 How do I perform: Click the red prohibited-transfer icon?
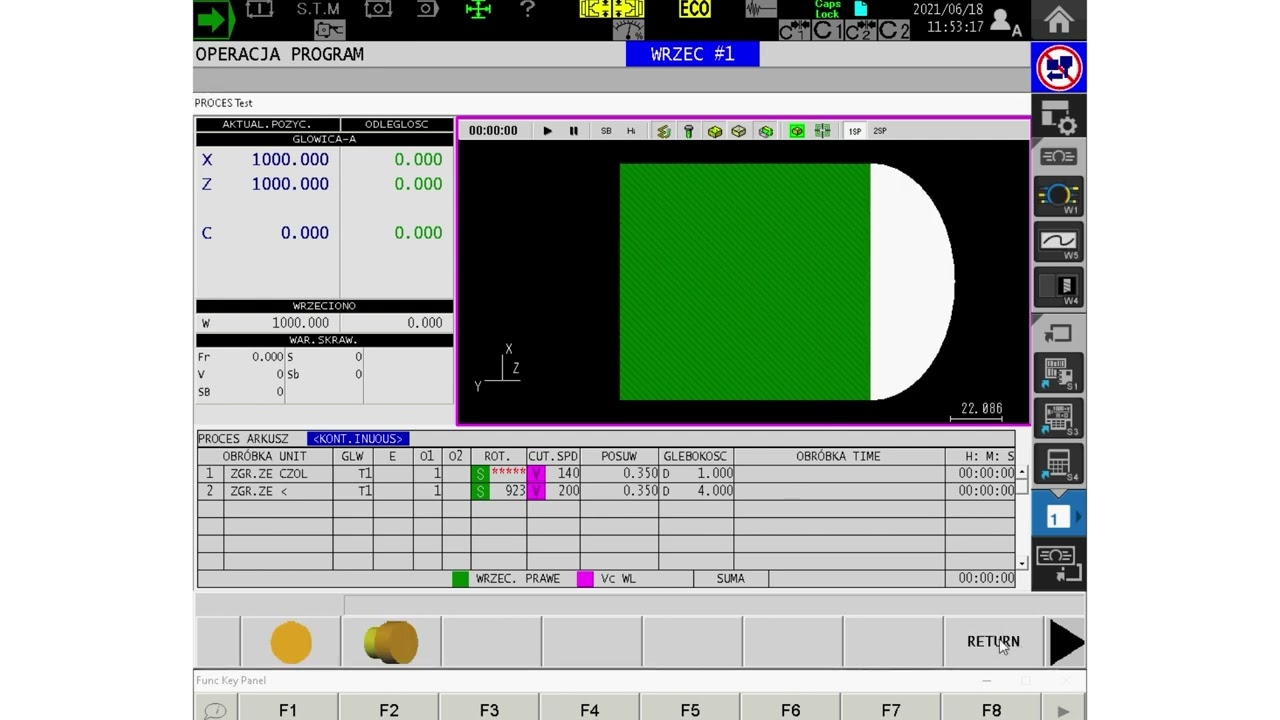point(1058,68)
